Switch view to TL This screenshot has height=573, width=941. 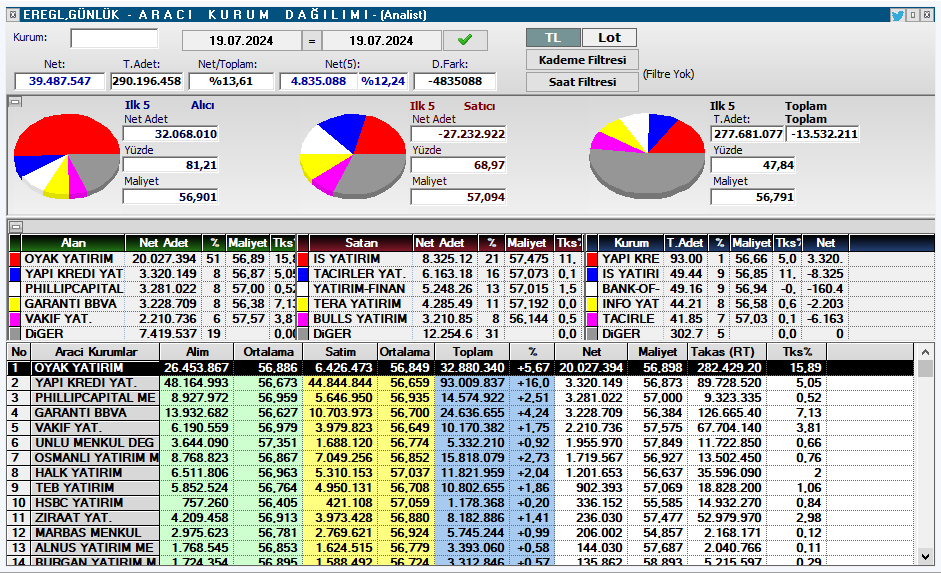(553, 38)
